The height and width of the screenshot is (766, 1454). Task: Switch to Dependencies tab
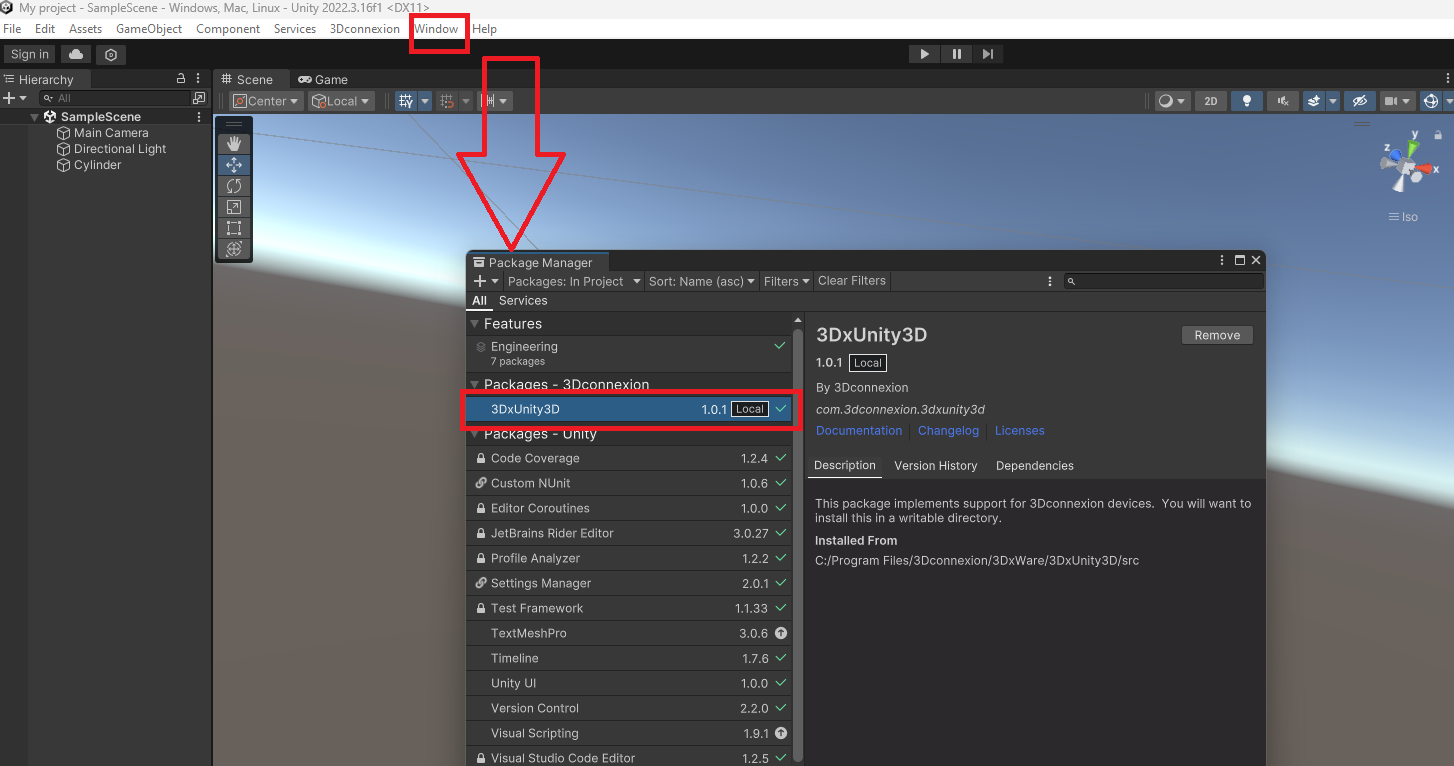click(x=1035, y=466)
